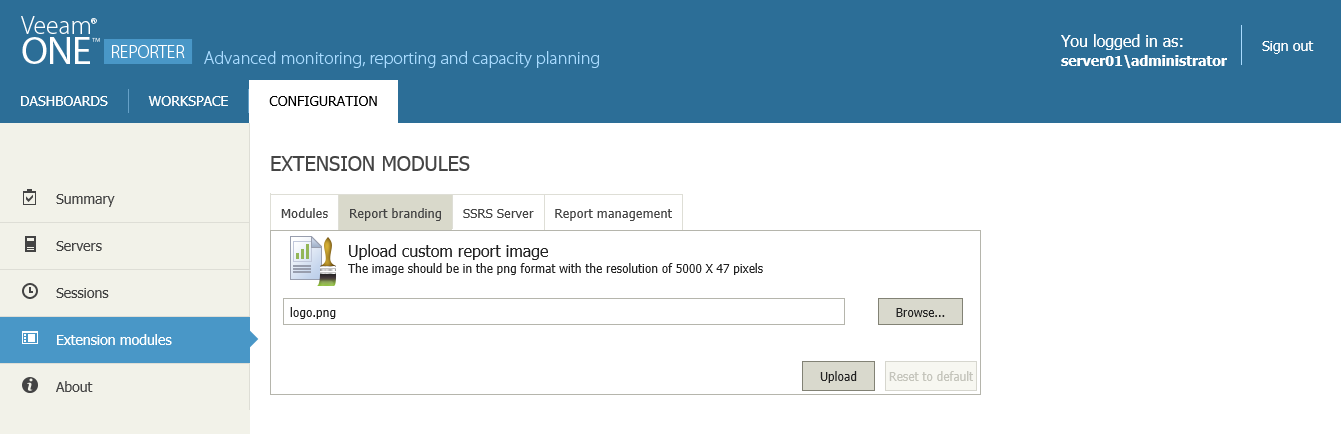This screenshot has height=434, width=1341.
Task: Click the Servers icon in sidebar
Action: tap(30, 245)
